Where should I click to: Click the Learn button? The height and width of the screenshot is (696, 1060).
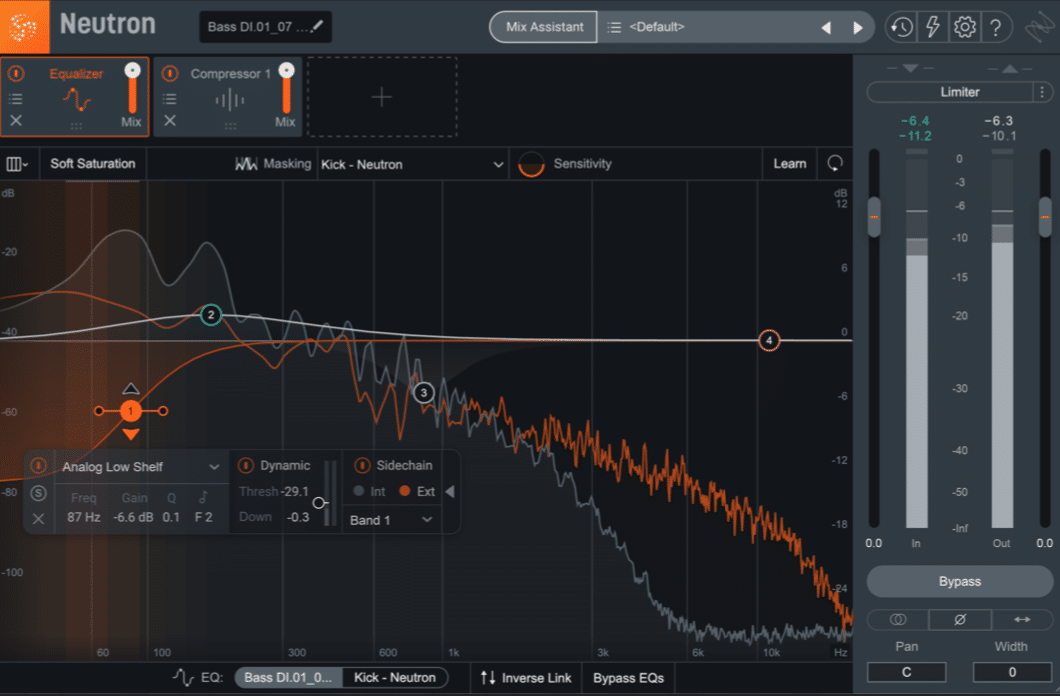click(790, 164)
